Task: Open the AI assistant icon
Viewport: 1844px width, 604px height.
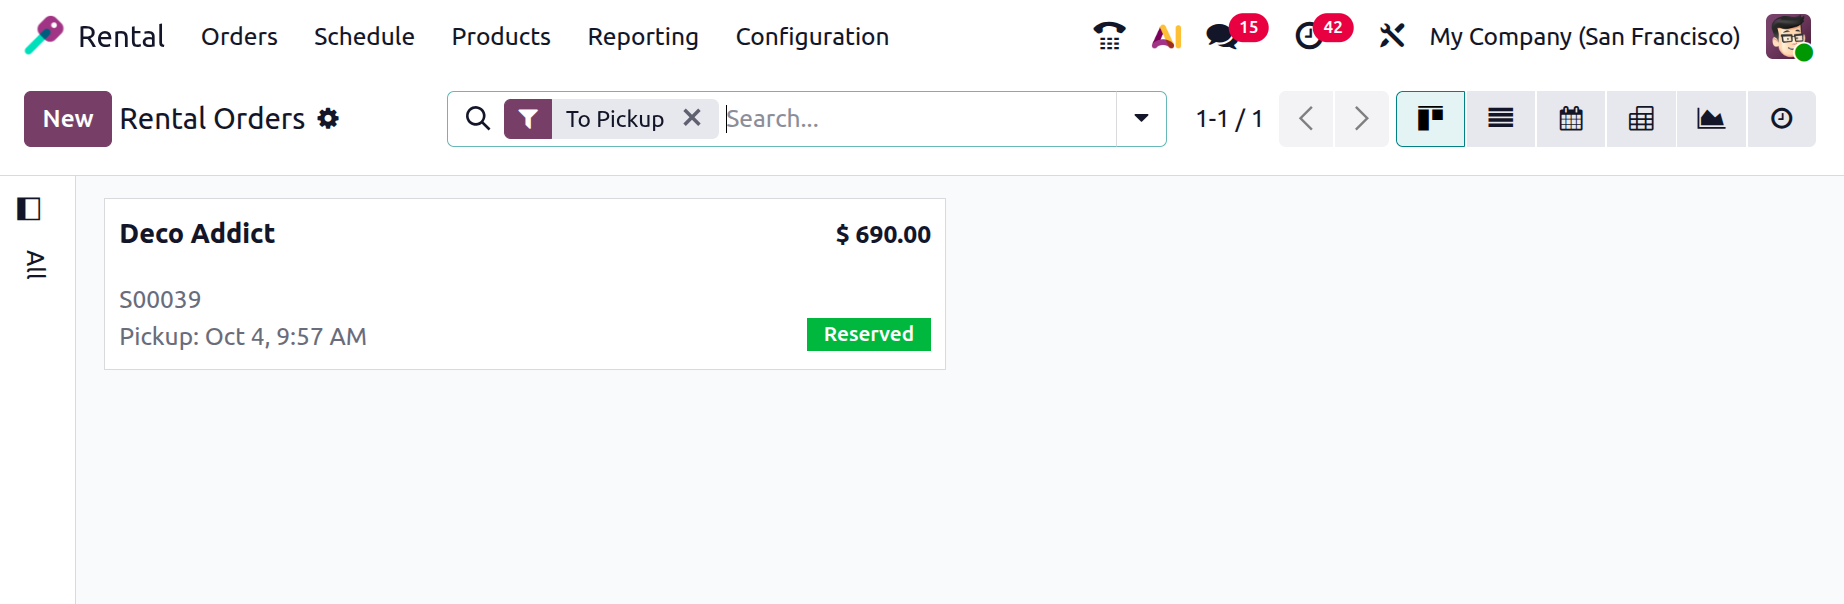Action: (x=1166, y=37)
